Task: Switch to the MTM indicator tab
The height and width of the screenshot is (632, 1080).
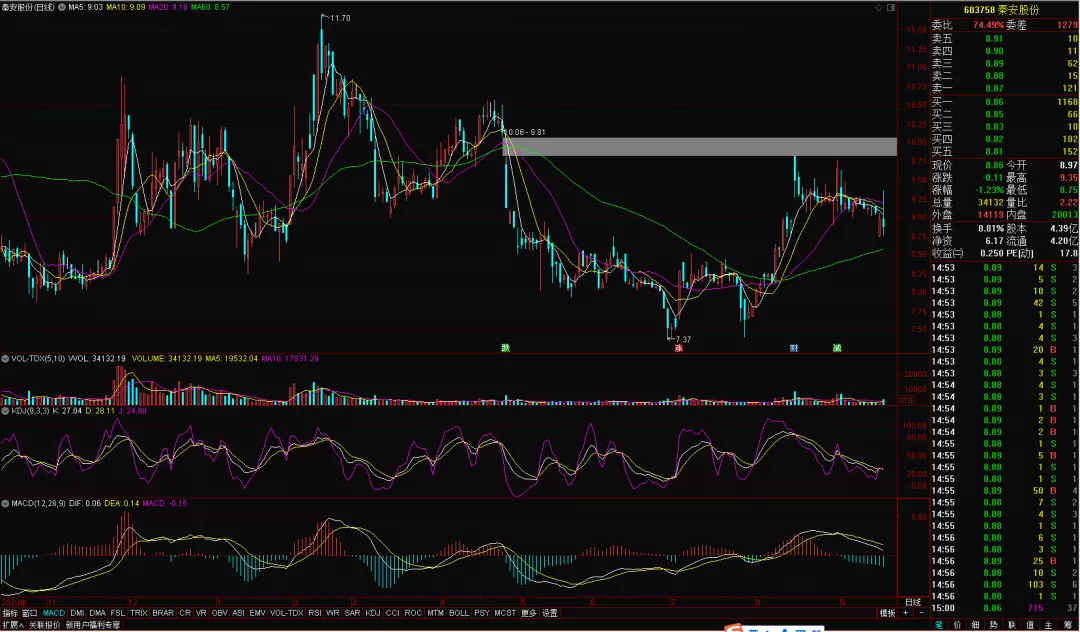Action: tap(435, 613)
